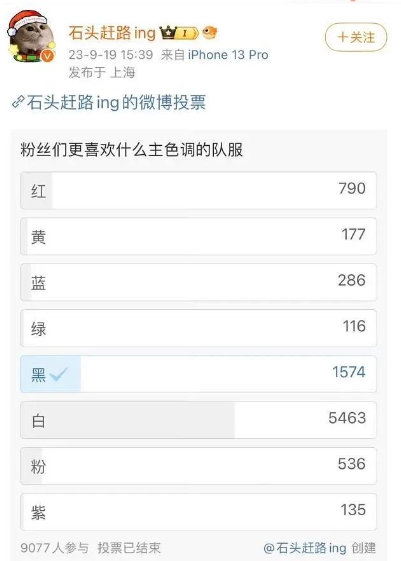Screen dimensions: 401x561
Task: Select the 红 poll option
Action: [198, 190]
